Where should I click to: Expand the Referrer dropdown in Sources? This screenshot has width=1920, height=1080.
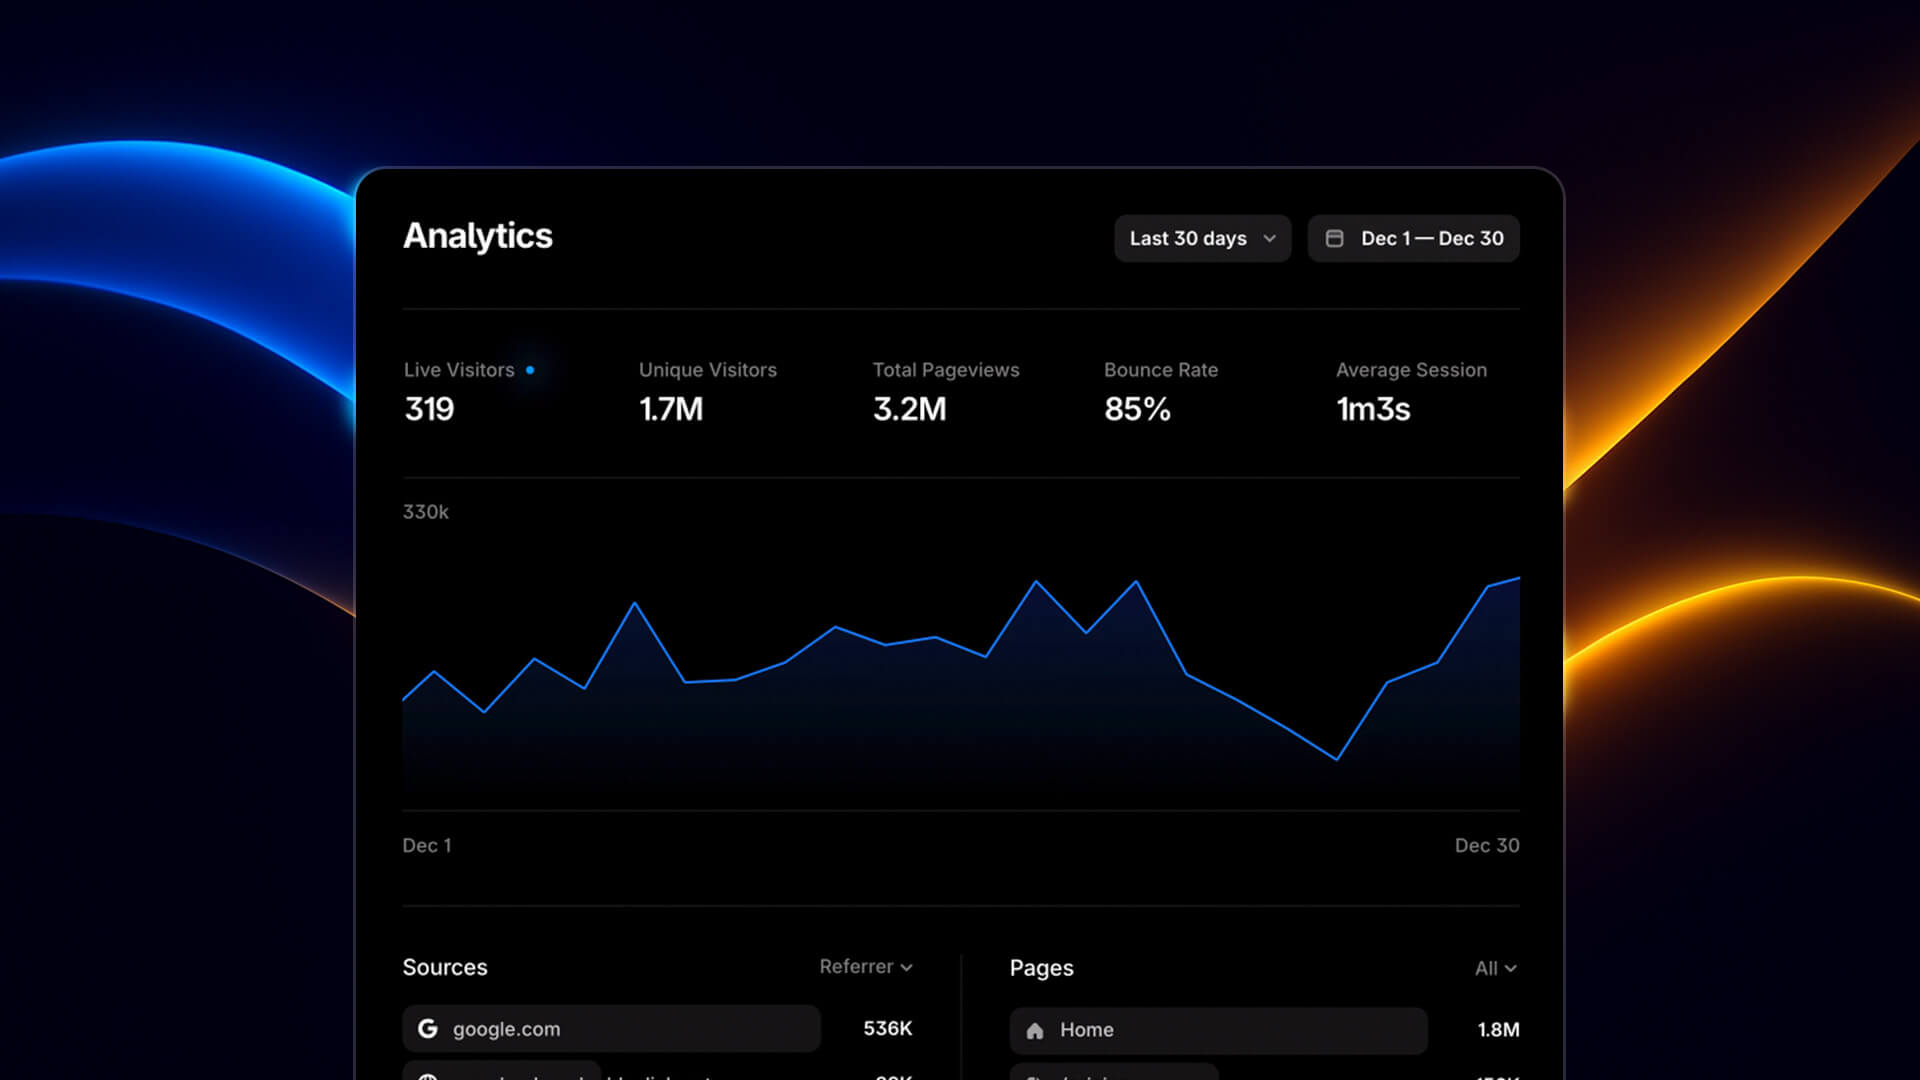click(866, 967)
